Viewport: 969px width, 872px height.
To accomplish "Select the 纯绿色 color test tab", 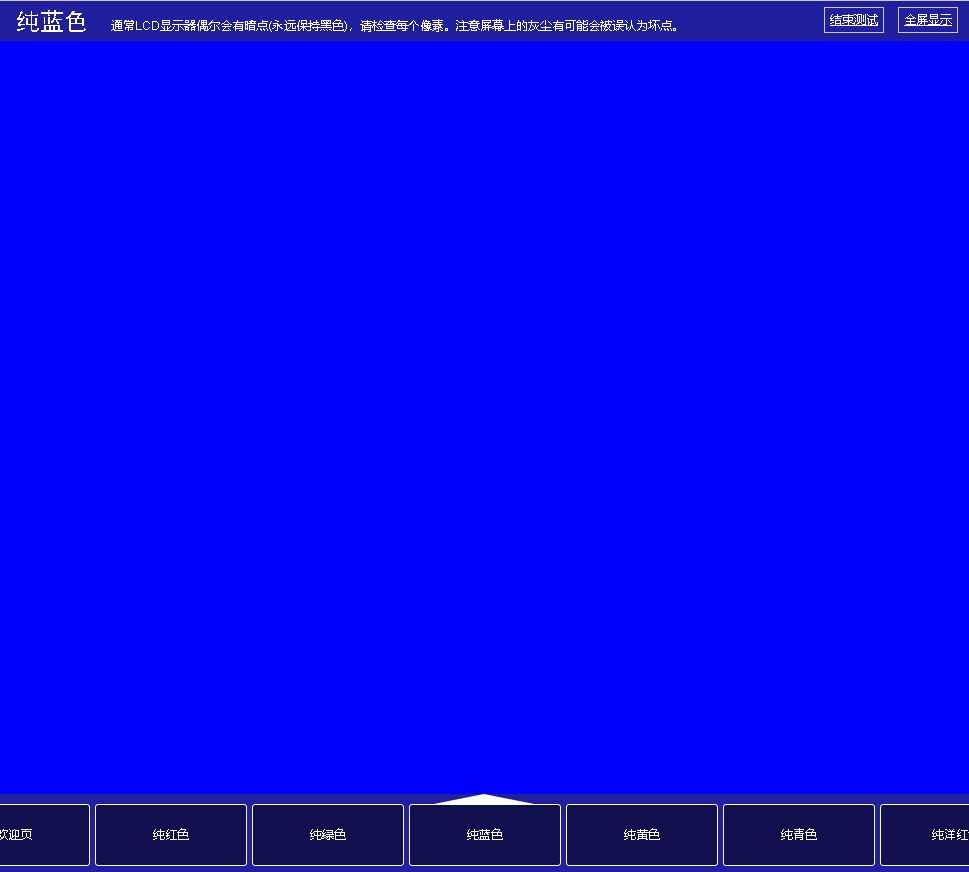I will click(328, 835).
